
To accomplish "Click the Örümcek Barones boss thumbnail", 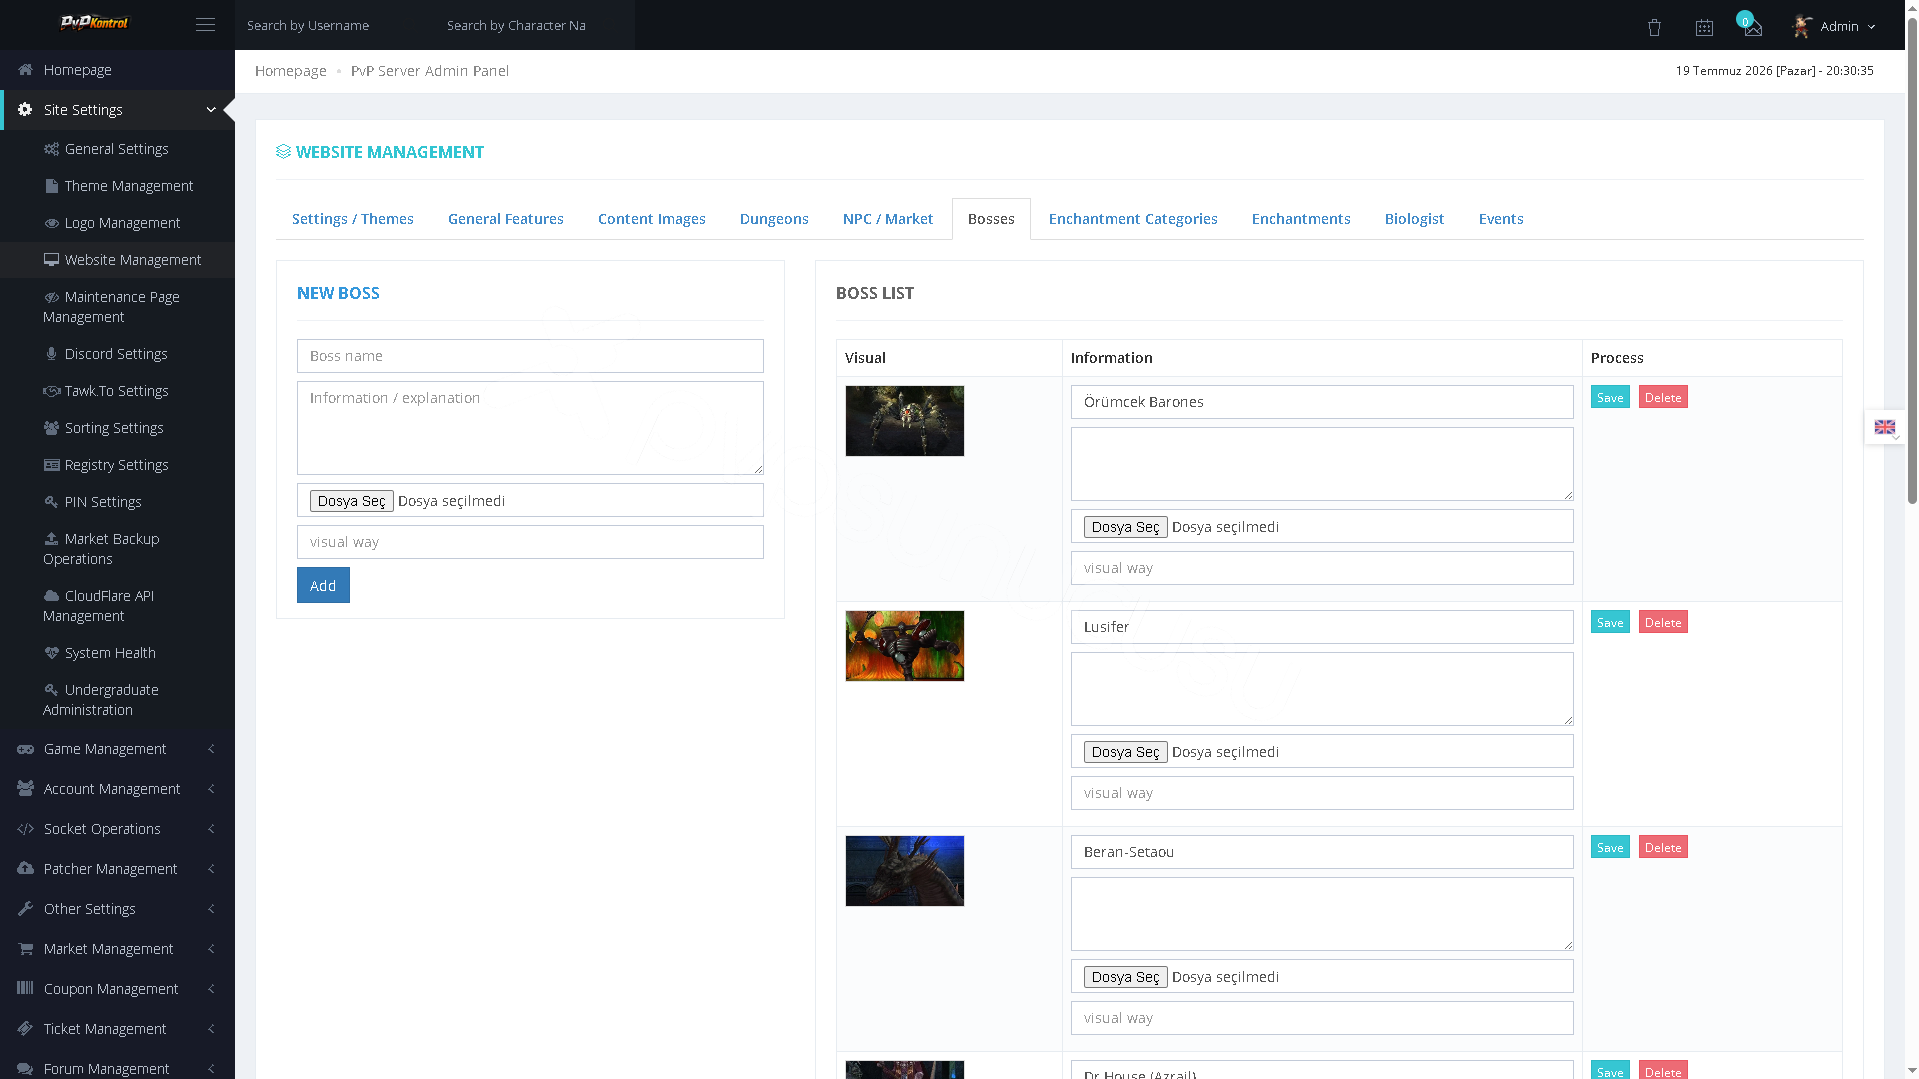I will pos(905,421).
